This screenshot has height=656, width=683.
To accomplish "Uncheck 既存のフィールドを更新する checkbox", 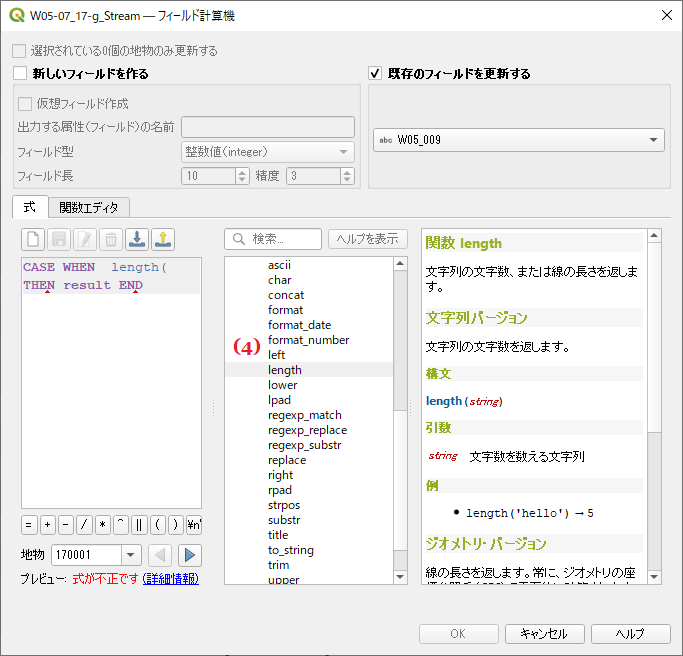I will (x=376, y=73).
